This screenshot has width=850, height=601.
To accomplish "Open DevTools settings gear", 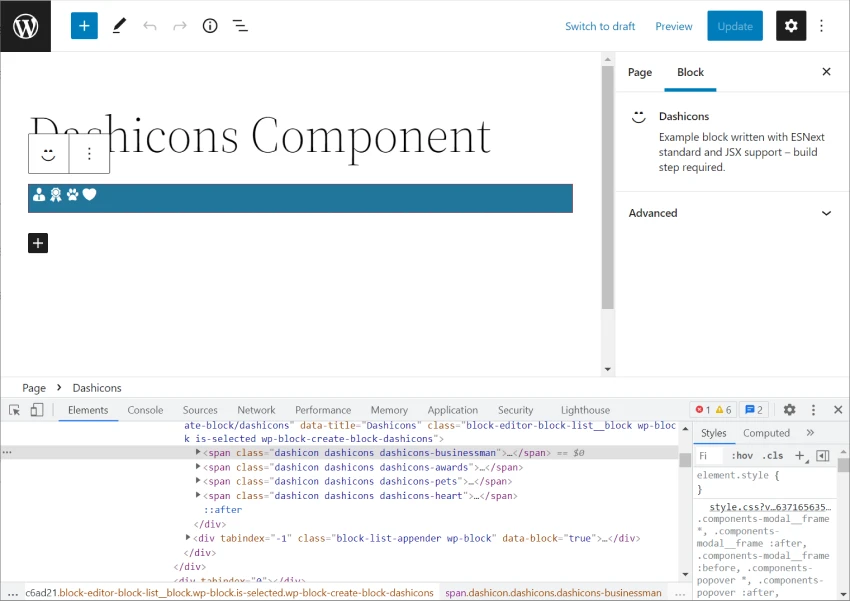I will (789, 410).
